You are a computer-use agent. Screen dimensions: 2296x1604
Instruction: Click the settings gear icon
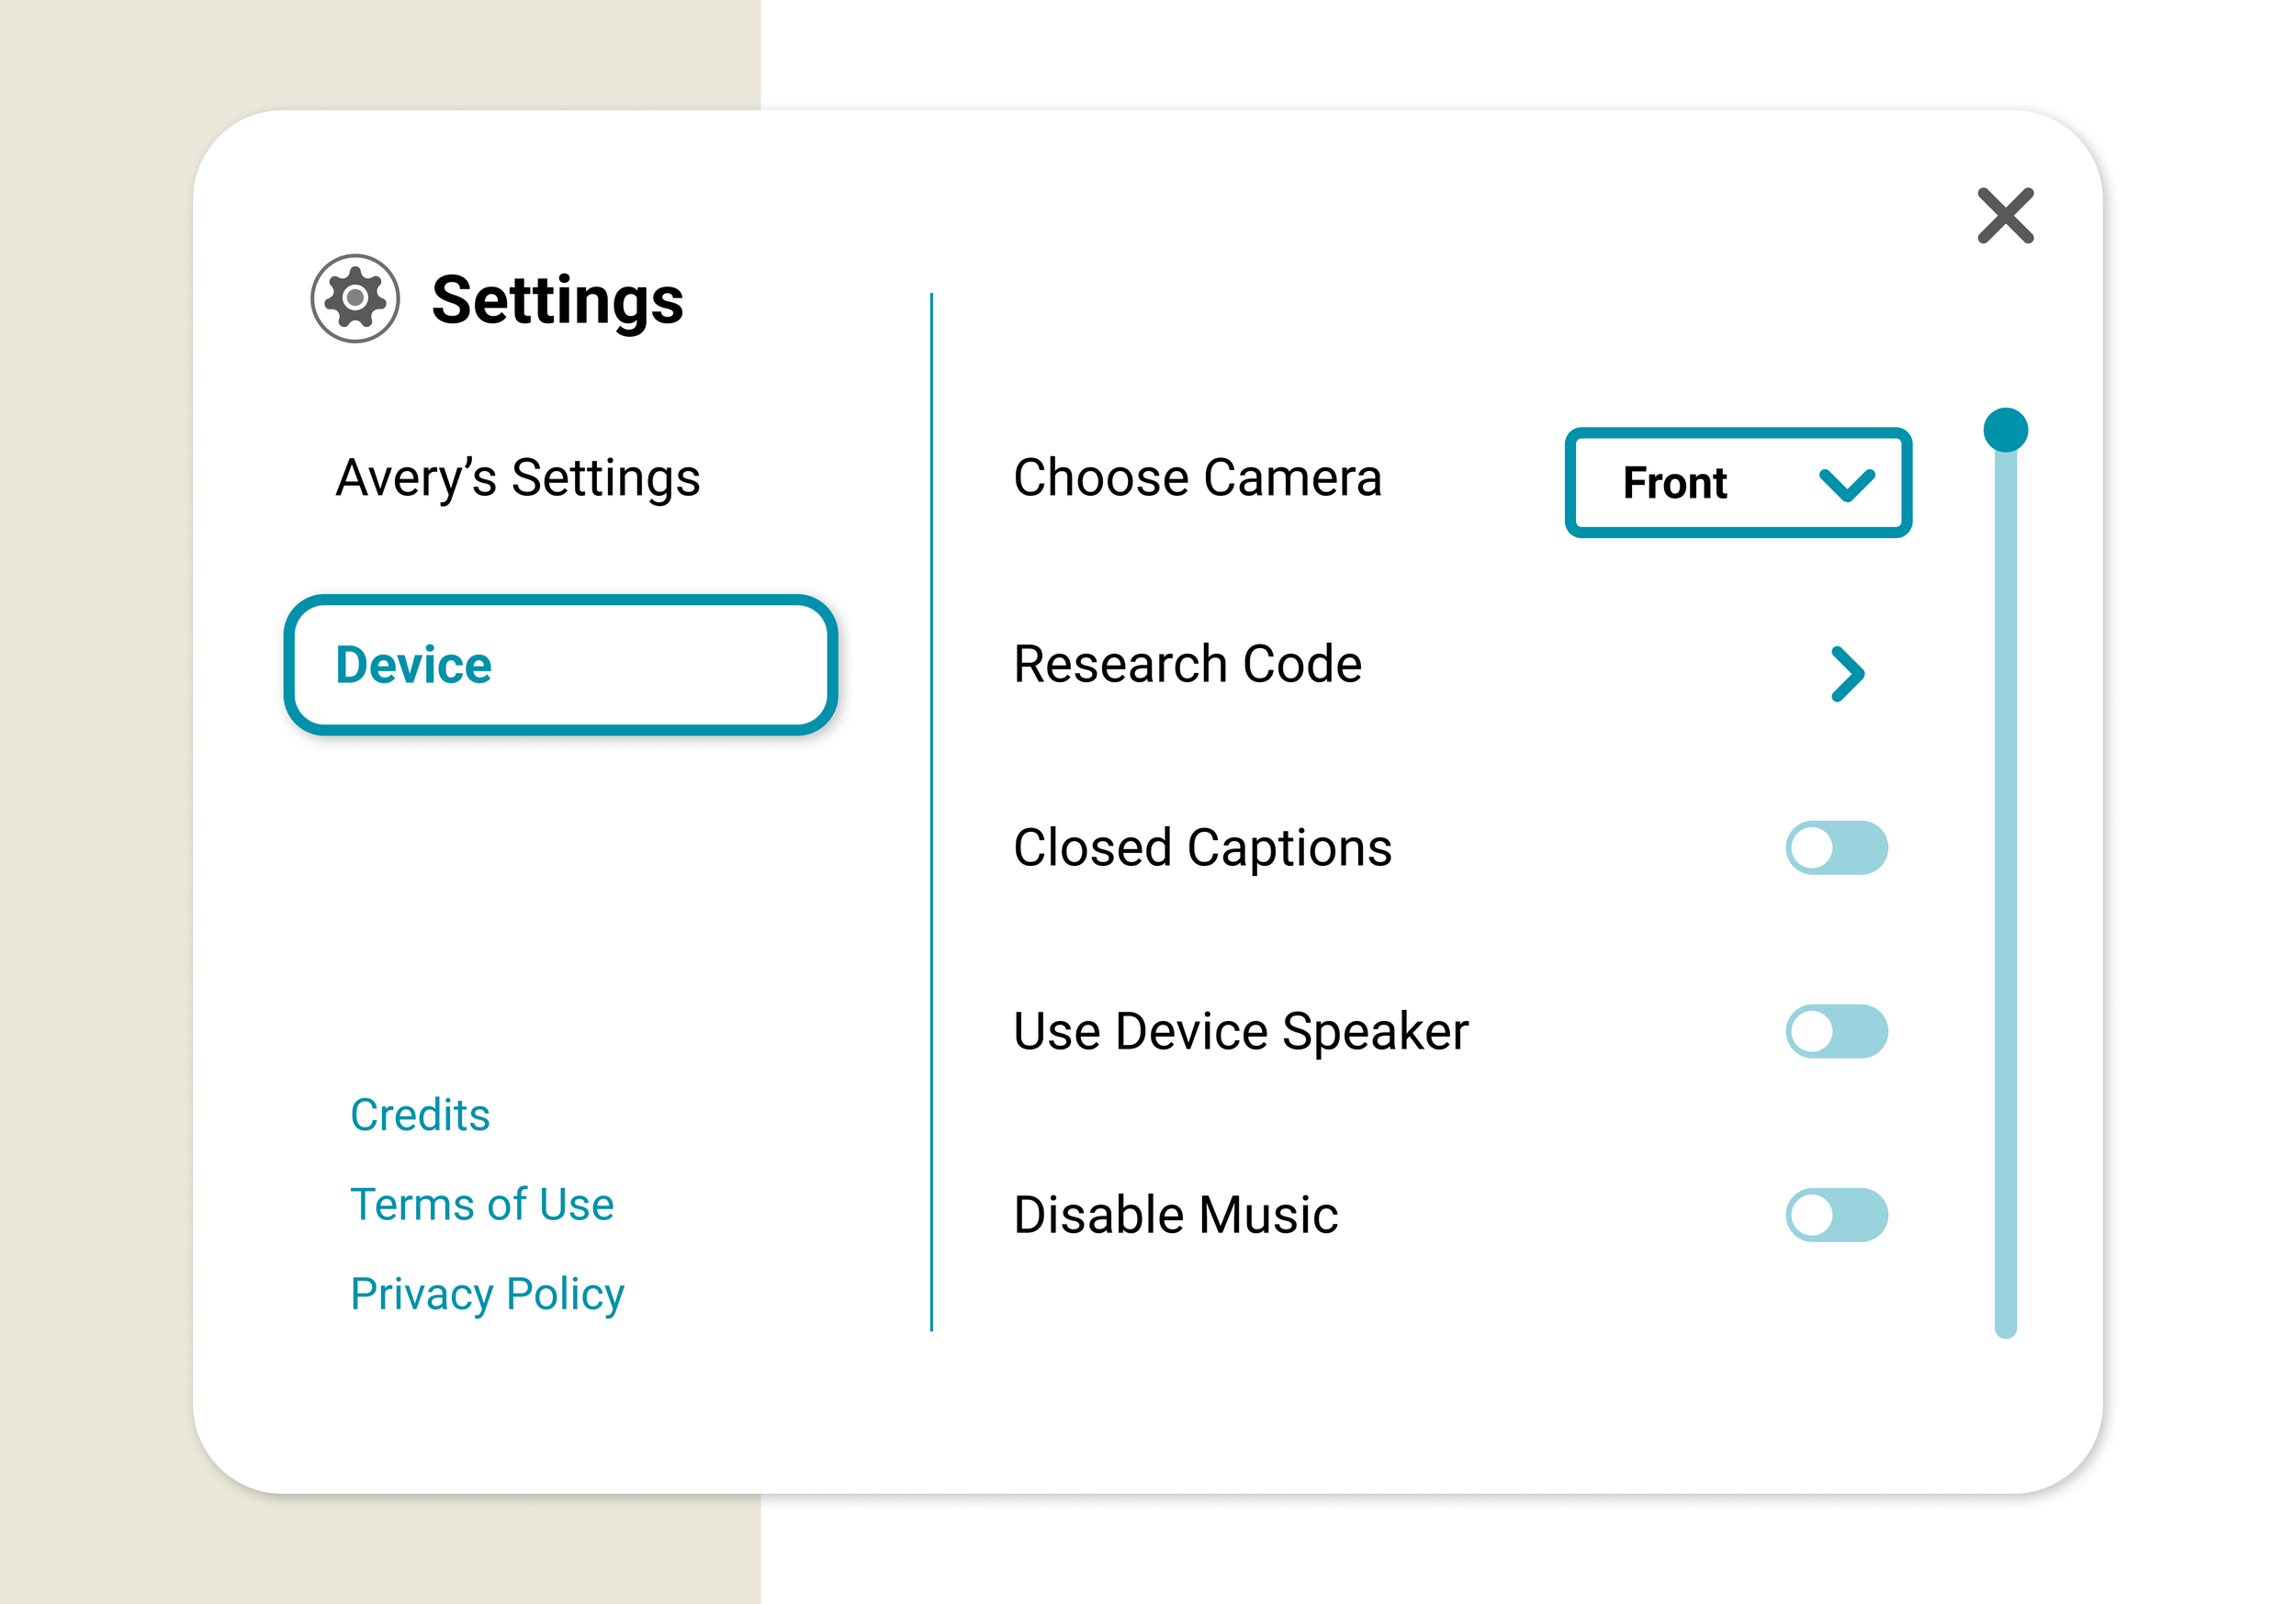pyautogui.click(x=355, y=298)
